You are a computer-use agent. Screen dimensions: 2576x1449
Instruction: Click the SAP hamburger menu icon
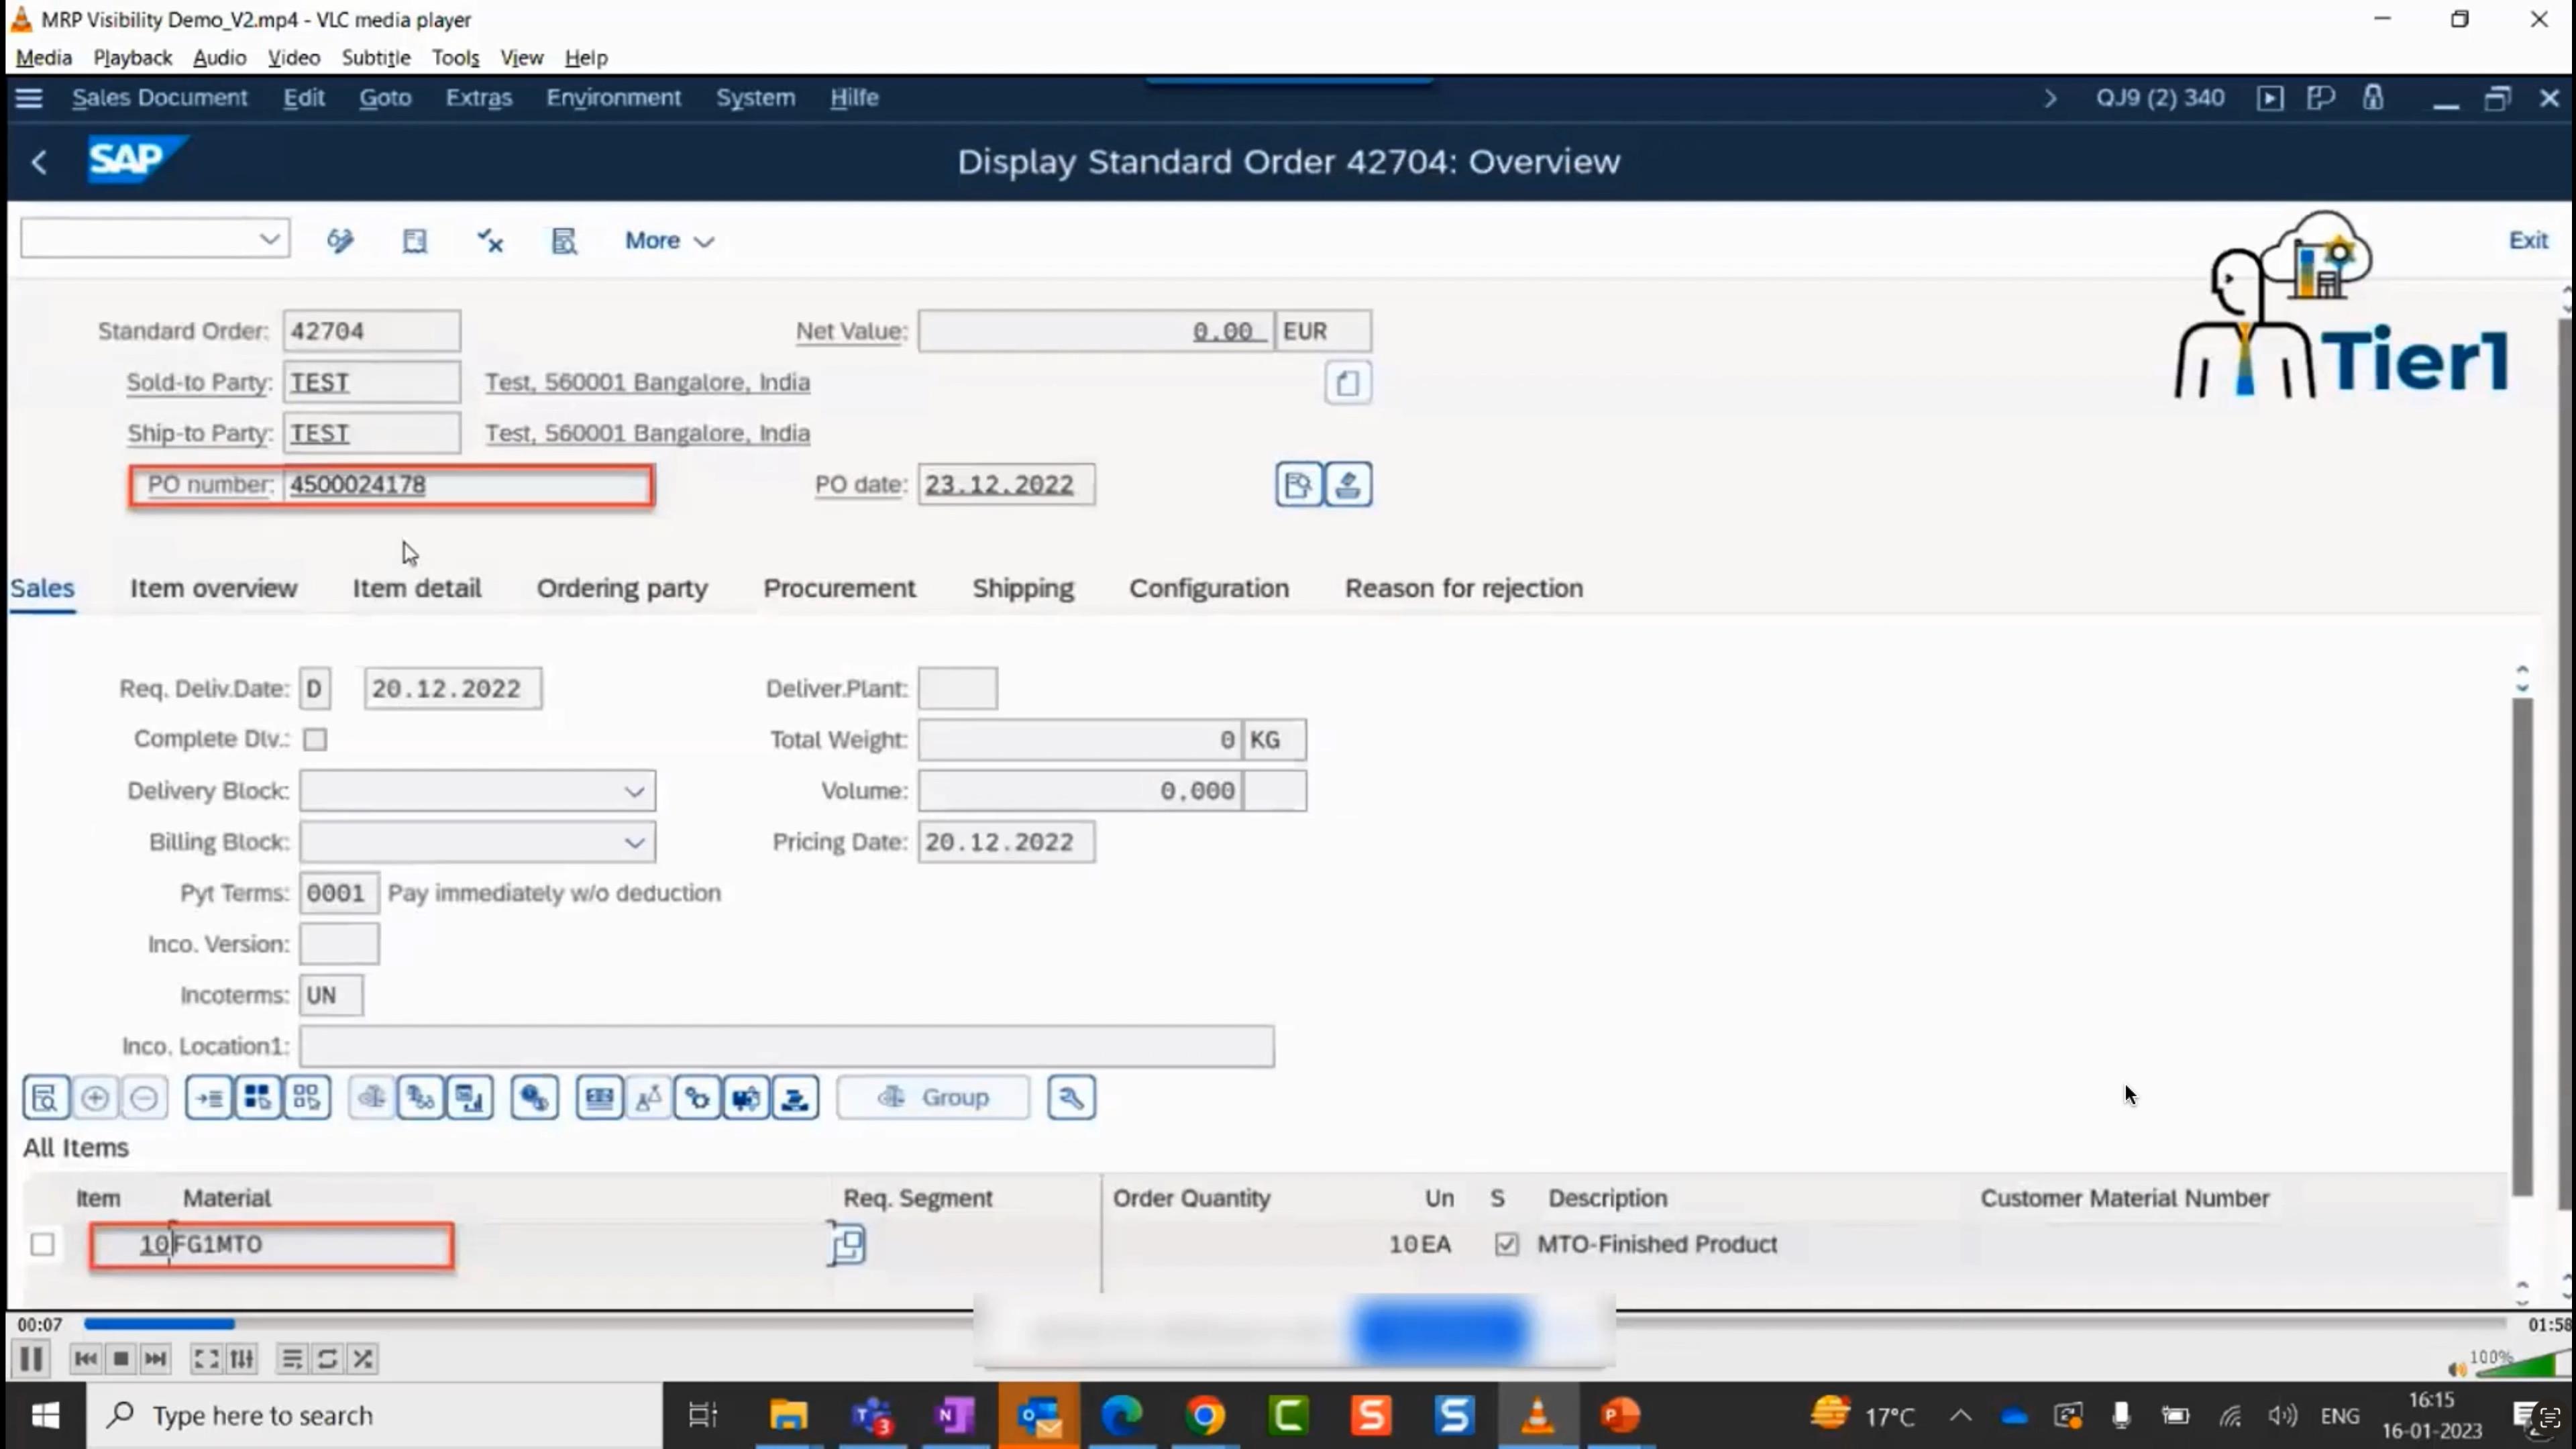pos(29,98)
